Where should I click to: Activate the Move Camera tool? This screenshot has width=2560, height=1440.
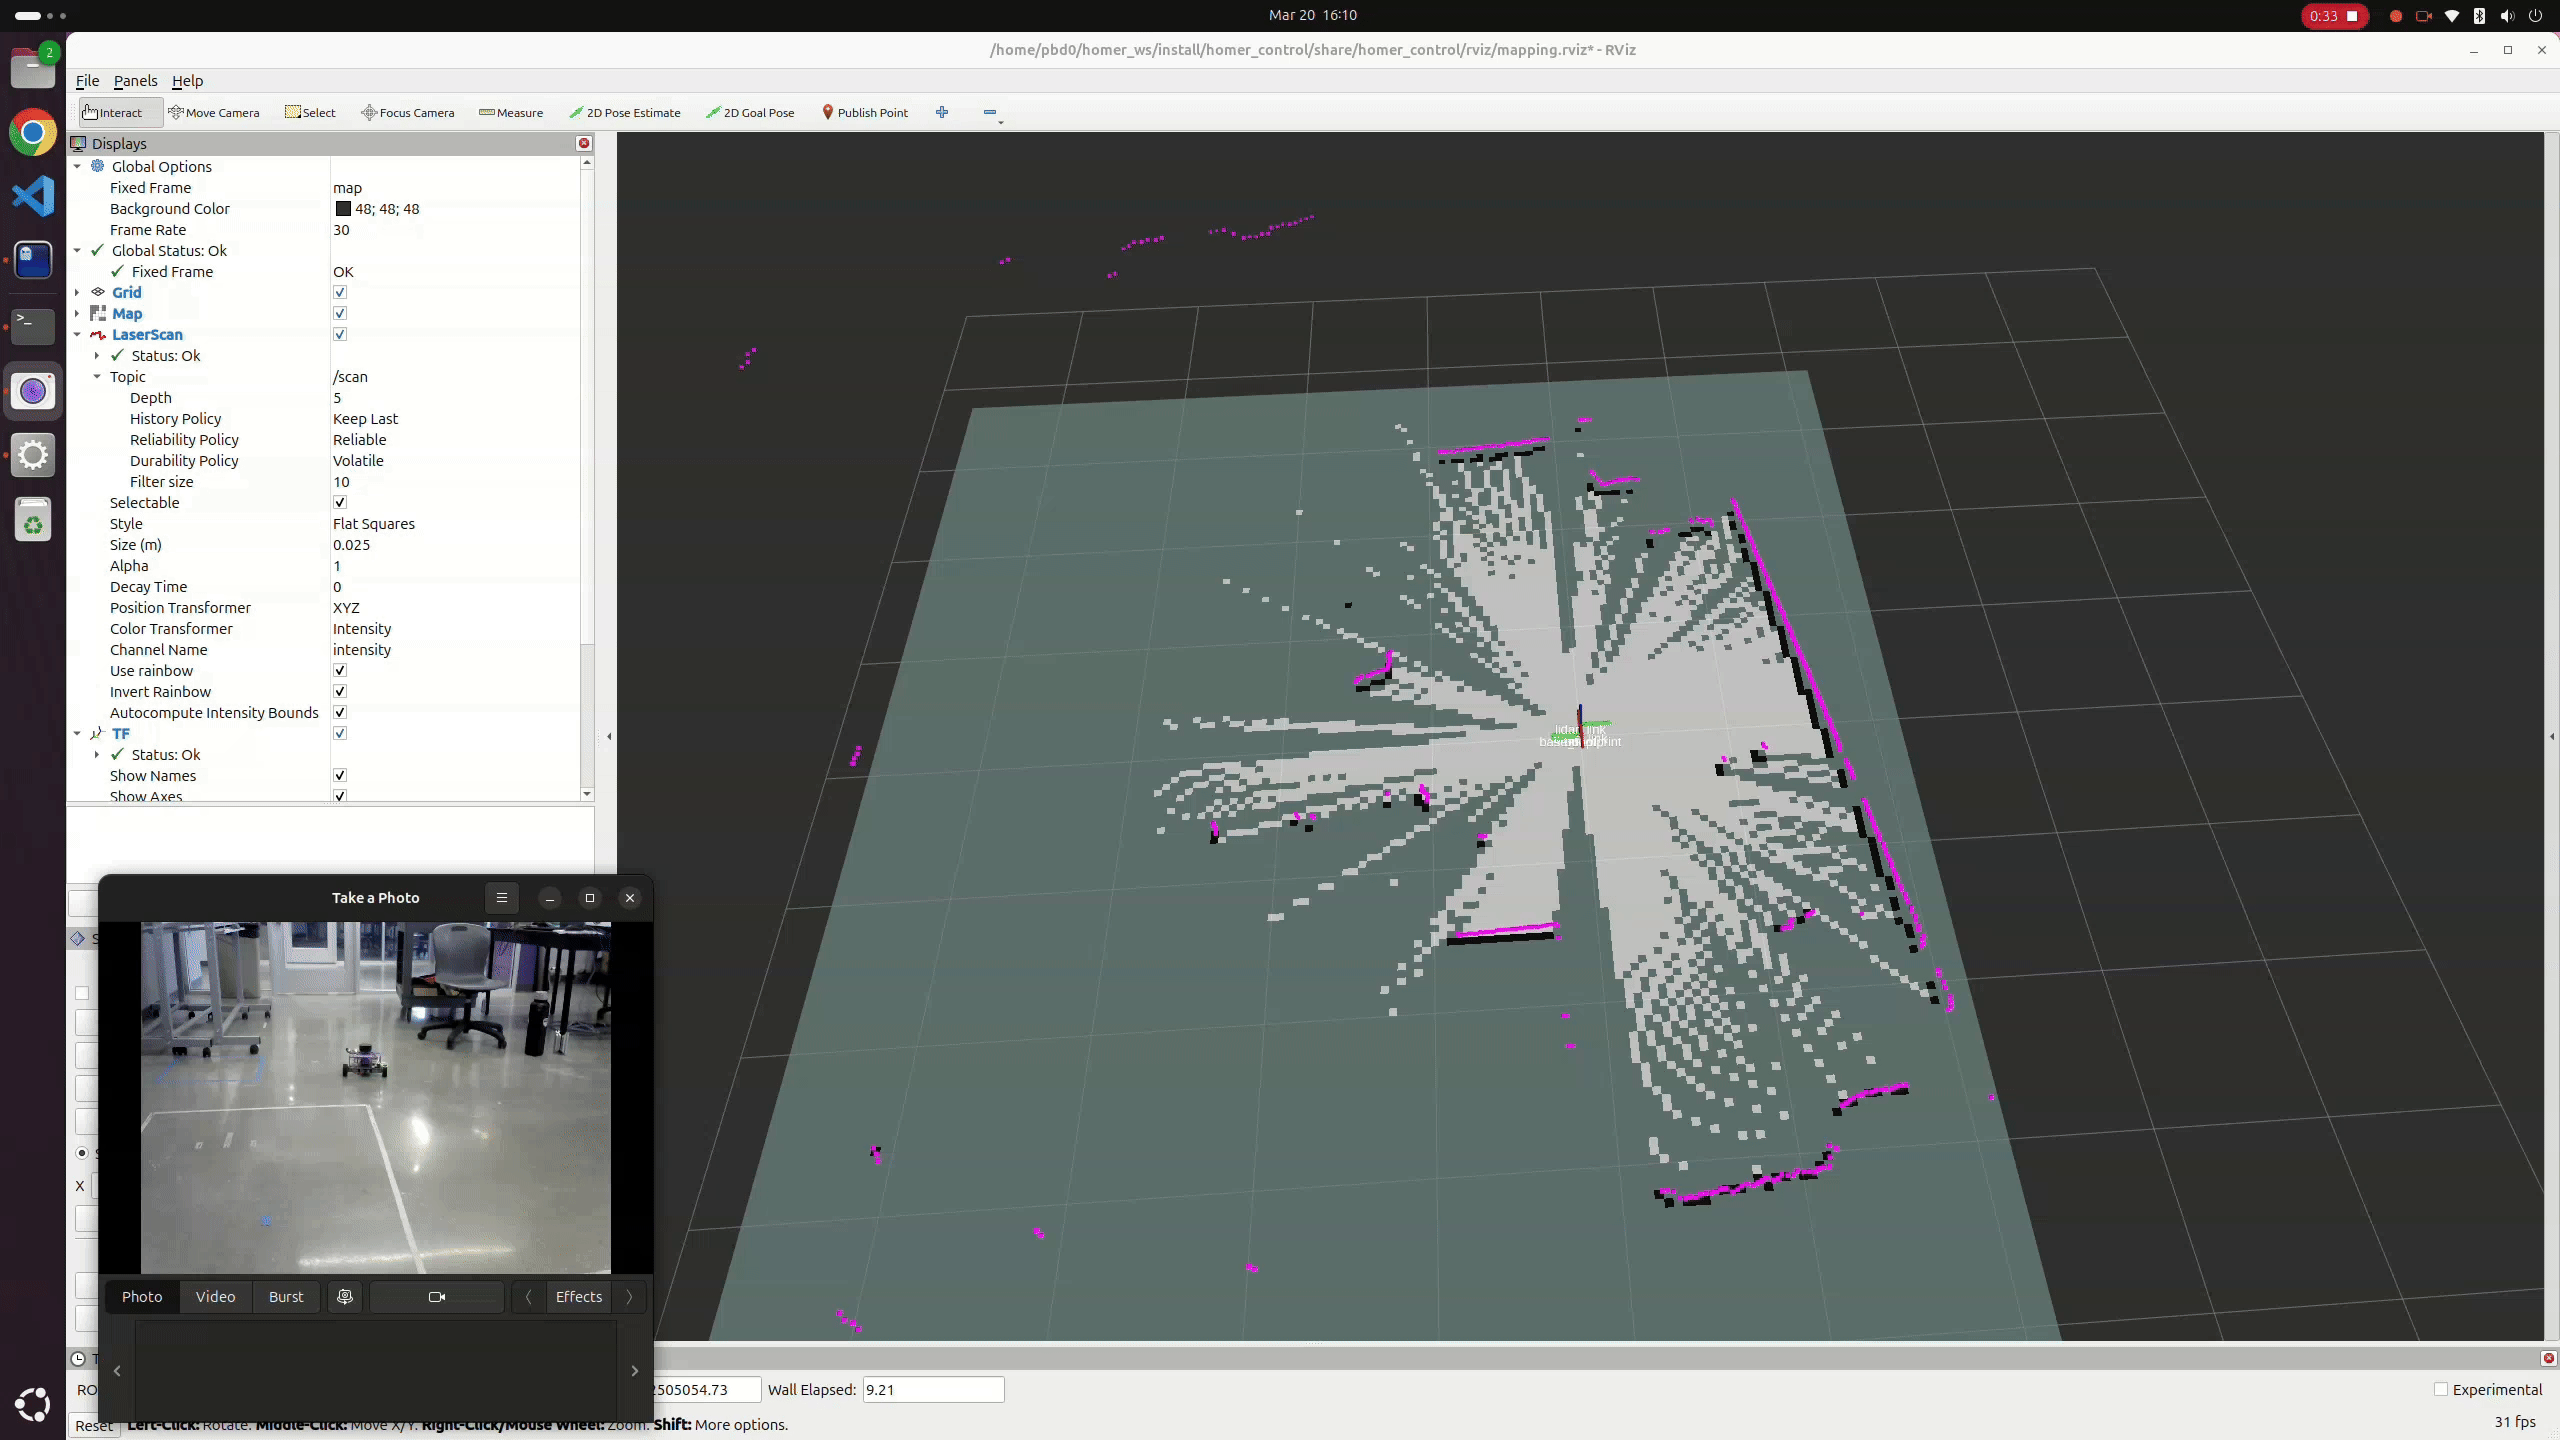pyautogui.click(x=214, y=112)
